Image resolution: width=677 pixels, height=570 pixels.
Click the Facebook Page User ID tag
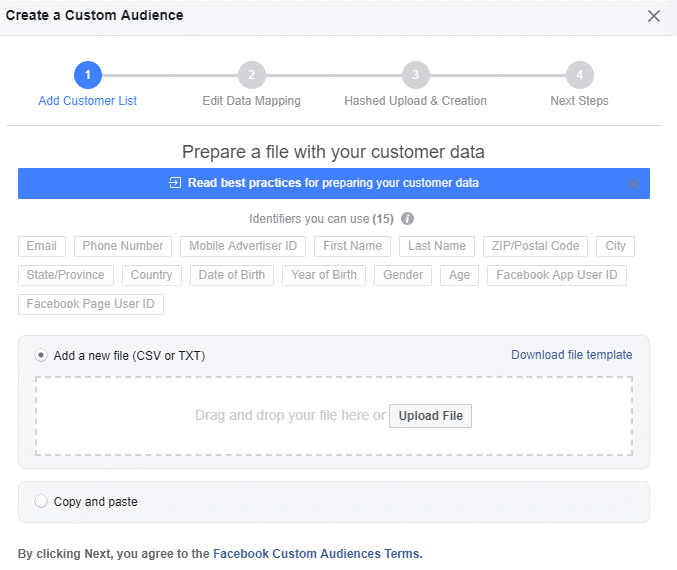coord(91,304)
